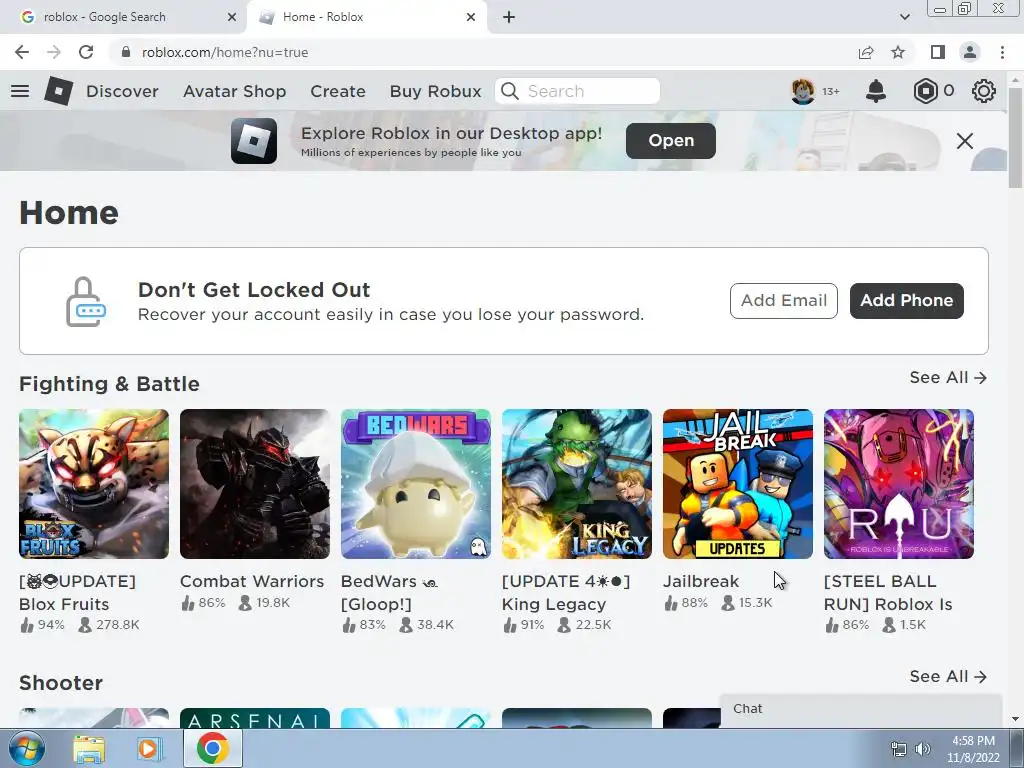The height and width of the screenshot is (768, 1024).
Task: Open the BedWars game thumbnail
Action: point(416,484)
